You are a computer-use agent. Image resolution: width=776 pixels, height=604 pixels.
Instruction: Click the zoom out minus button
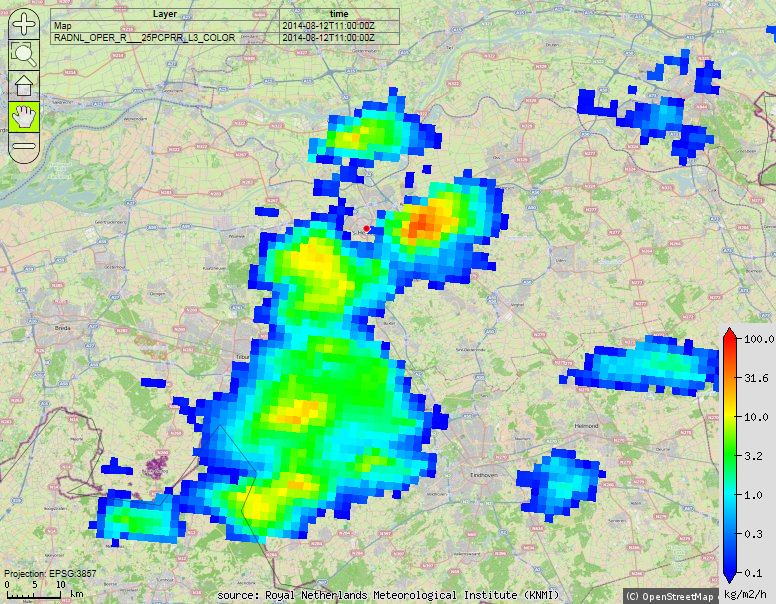[24, 146]
